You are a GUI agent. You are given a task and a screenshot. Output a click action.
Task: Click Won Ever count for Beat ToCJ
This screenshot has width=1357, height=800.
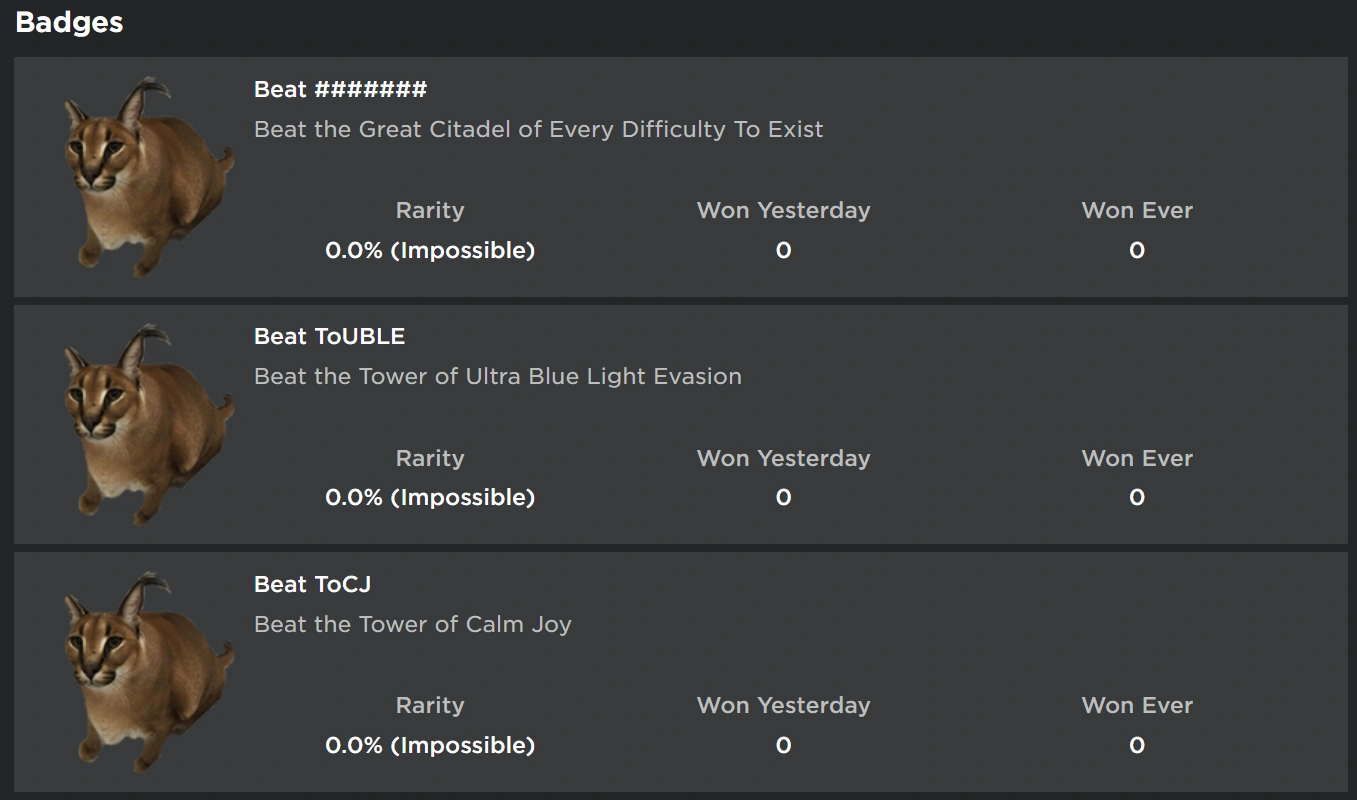click(1137, 746)
